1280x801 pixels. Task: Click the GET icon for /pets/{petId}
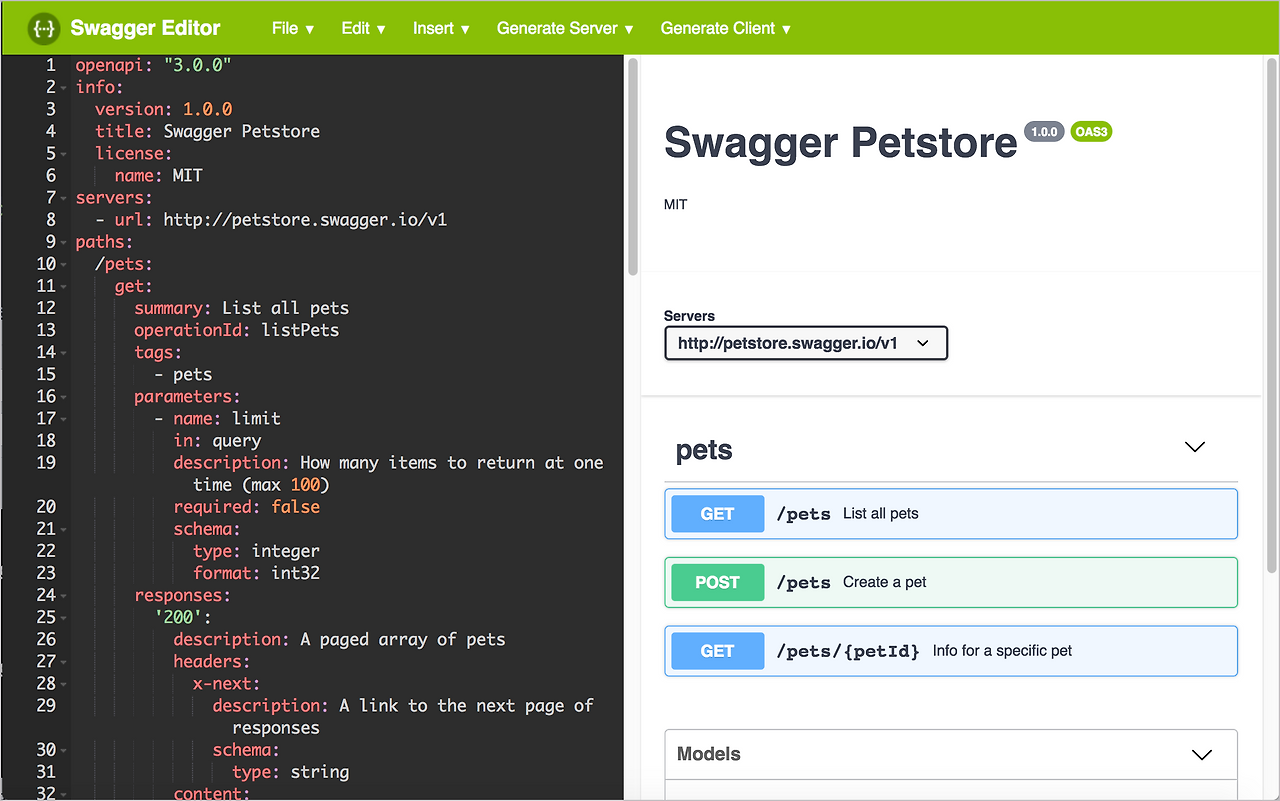pos(717,650)
